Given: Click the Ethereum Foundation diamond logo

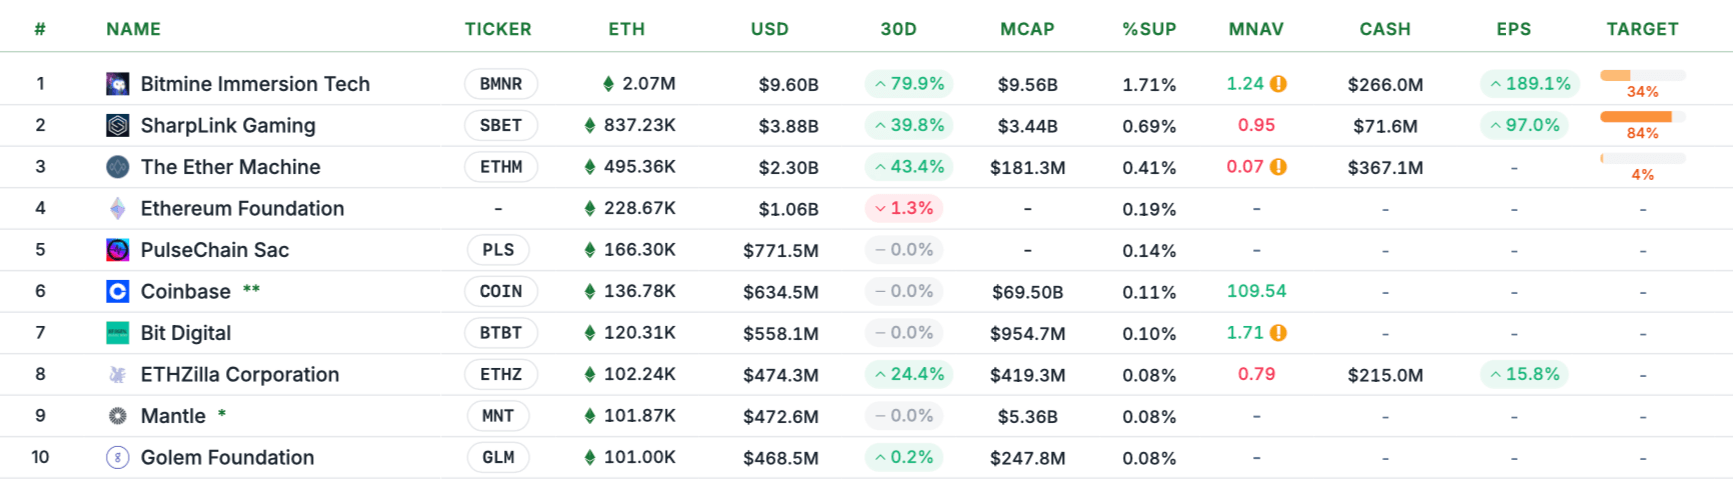Looking at the screenshot, I should [x=118, y=209].
